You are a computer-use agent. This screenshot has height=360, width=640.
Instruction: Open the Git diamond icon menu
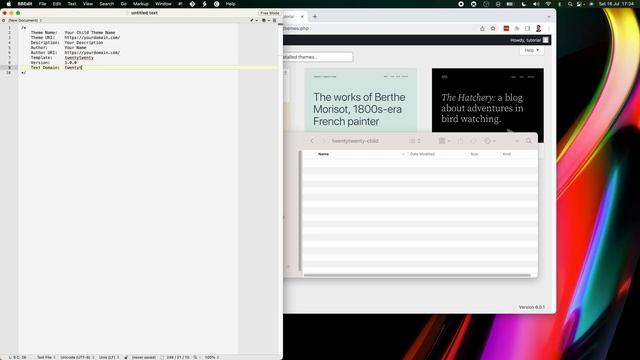coord(192,4)
